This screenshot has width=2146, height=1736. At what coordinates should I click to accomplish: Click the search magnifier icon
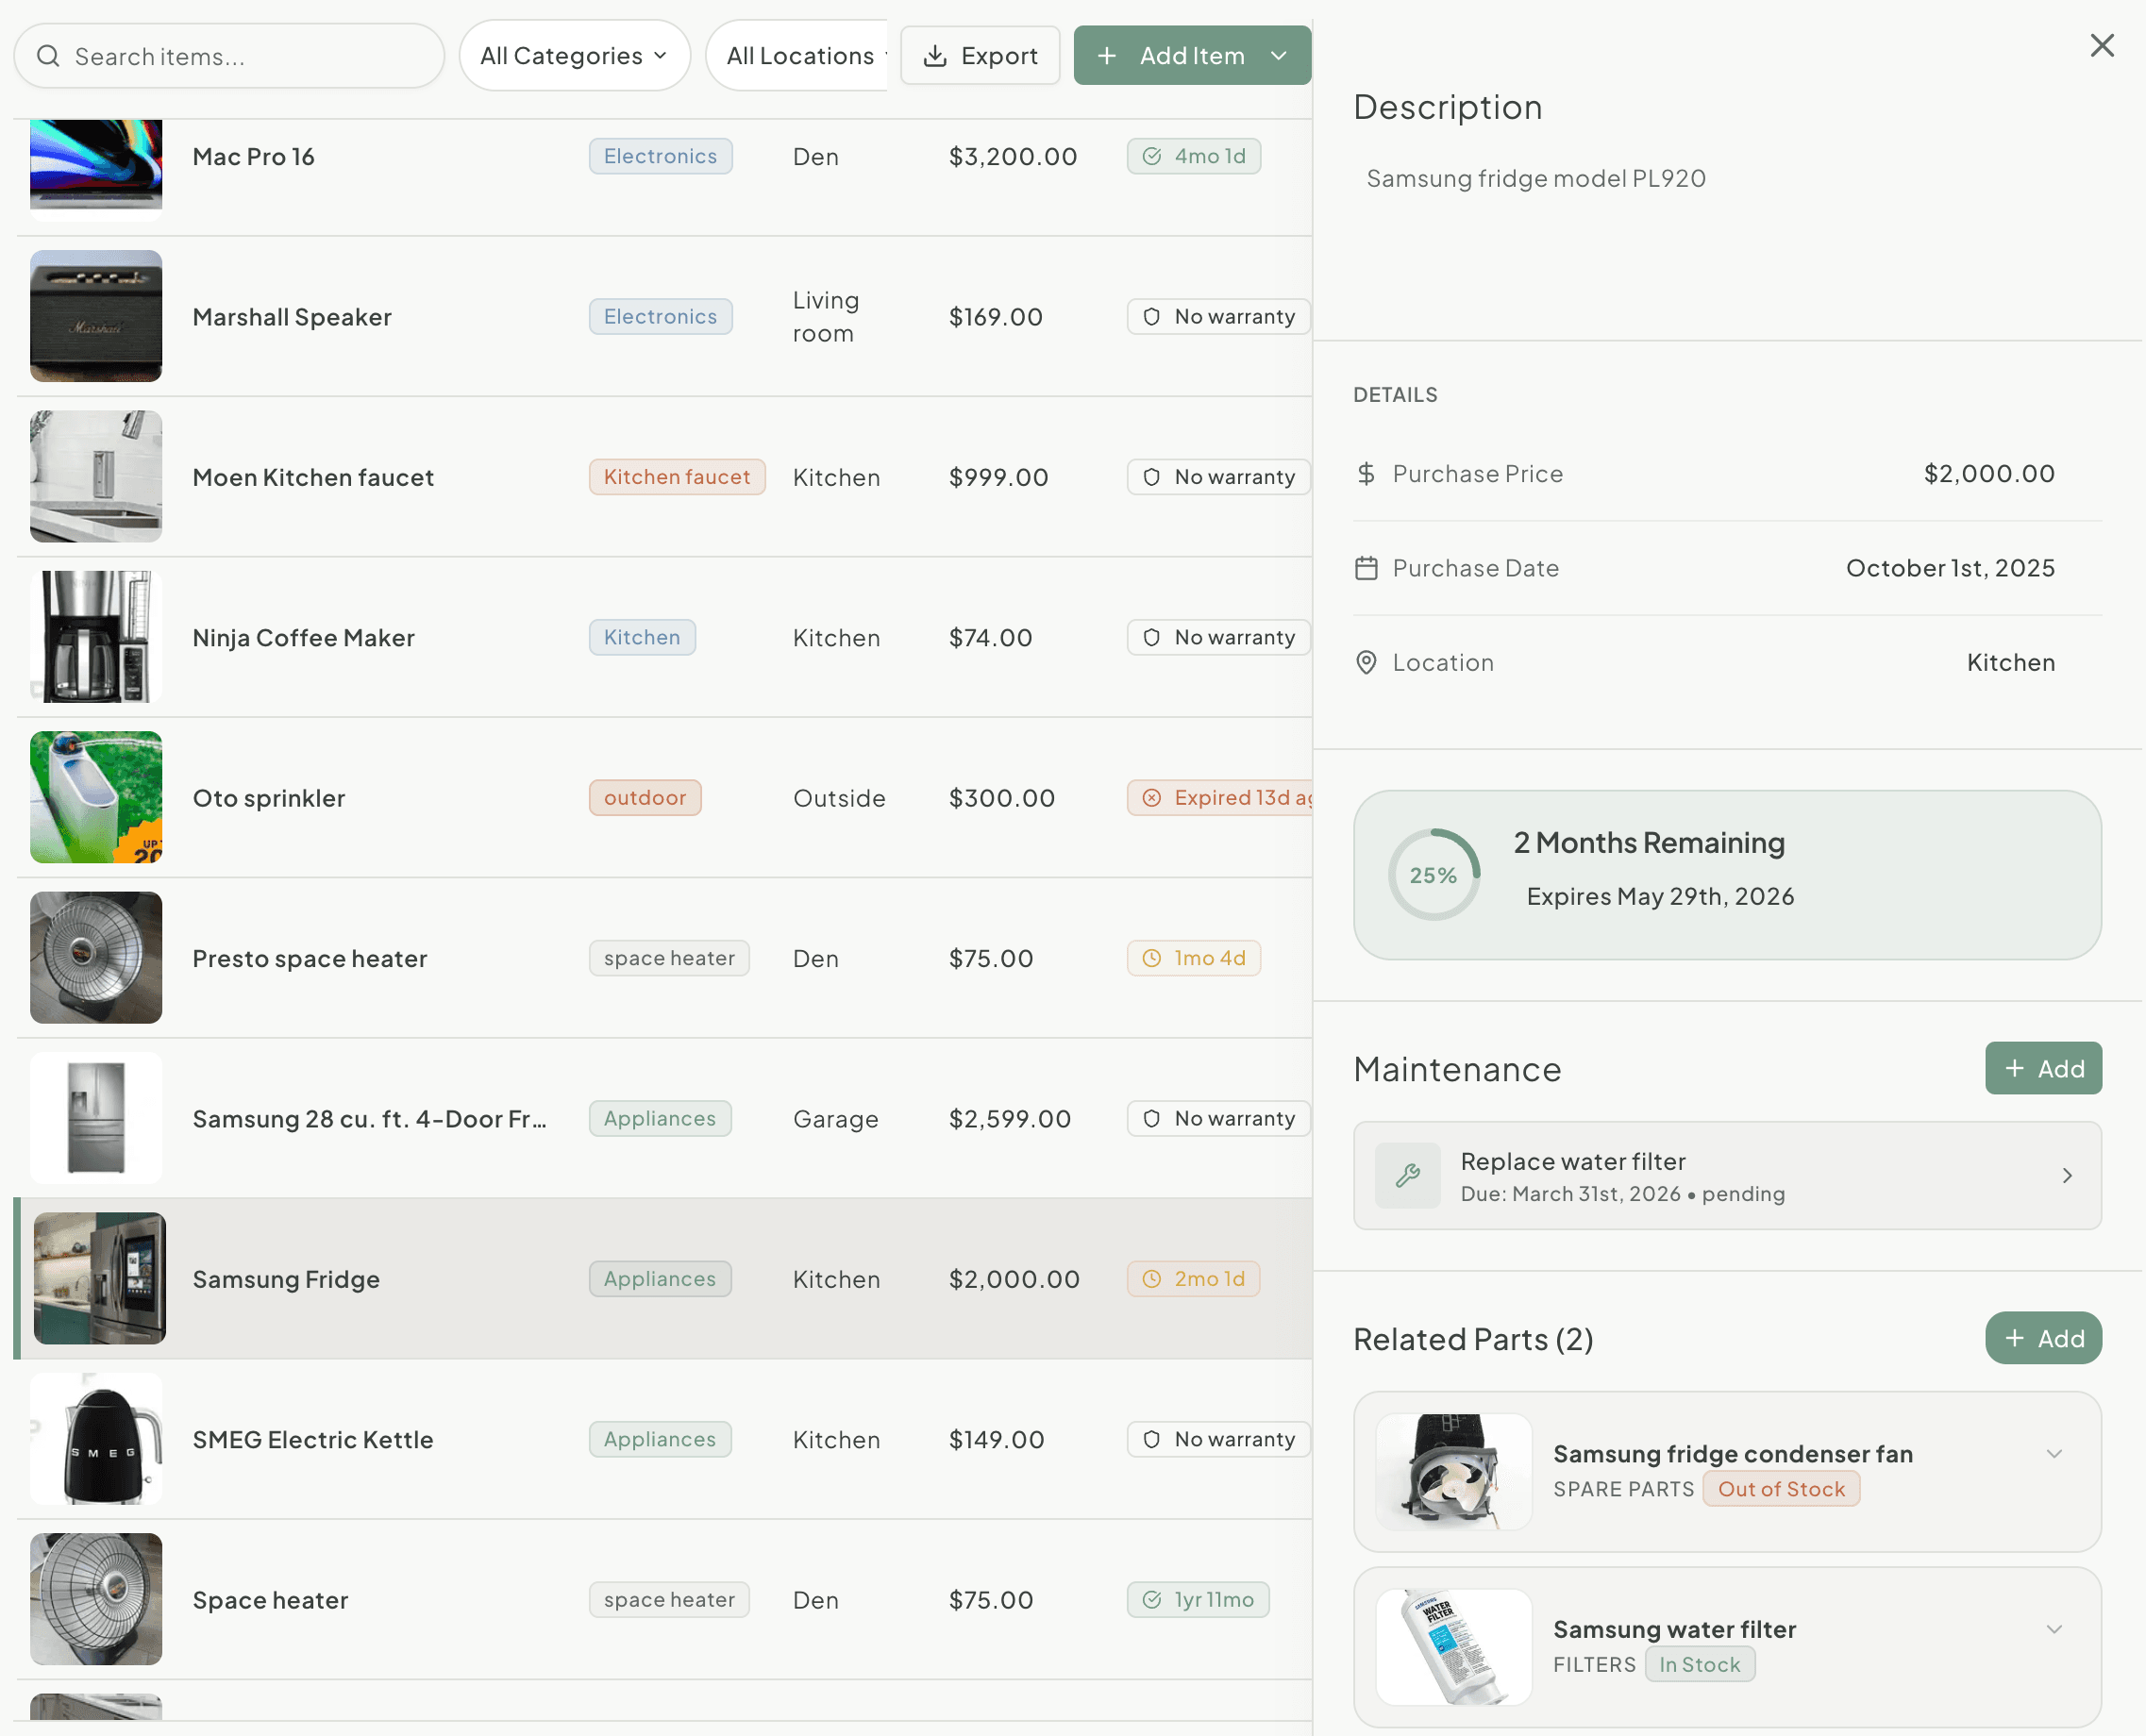click(48, 57)
